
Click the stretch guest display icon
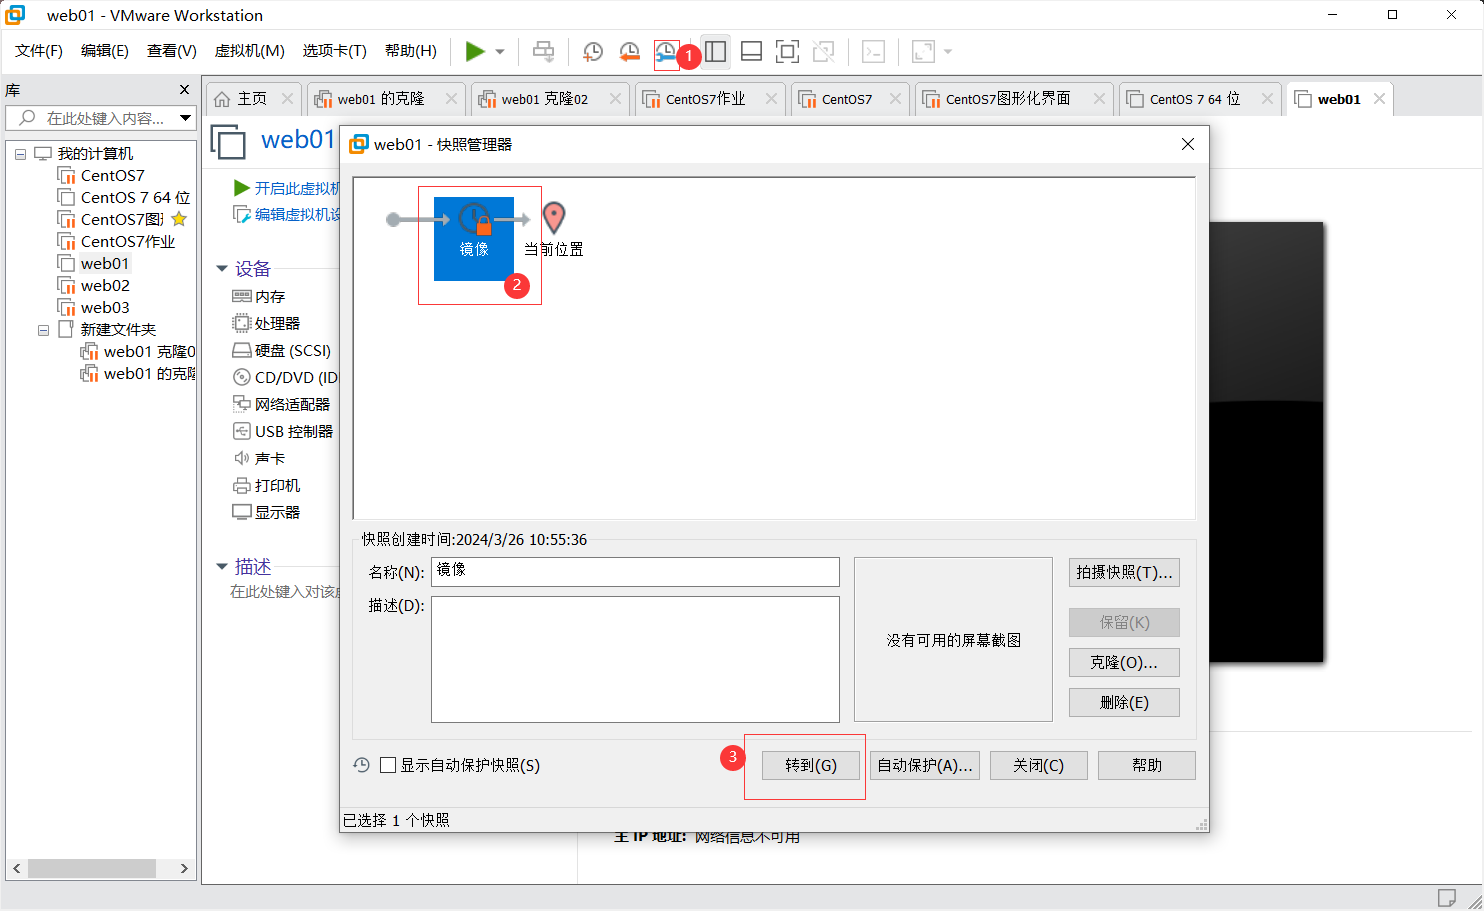click(923, 51)
